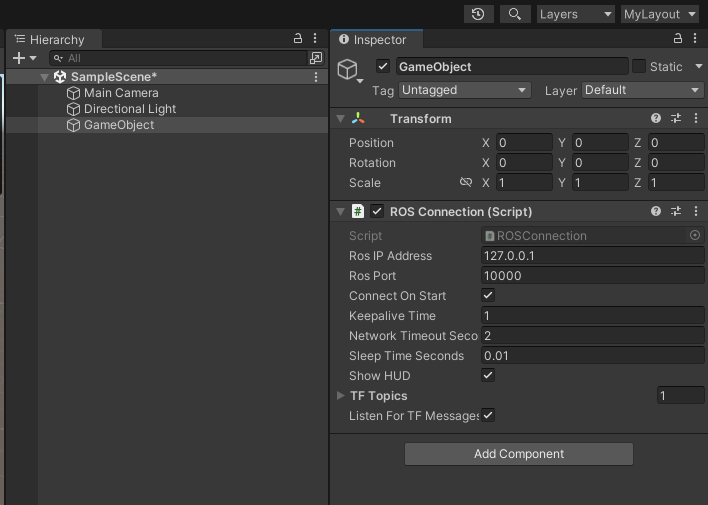708x505 pixels.
Task: Open Transform component context menu
Action: click(x=696, y=118)
